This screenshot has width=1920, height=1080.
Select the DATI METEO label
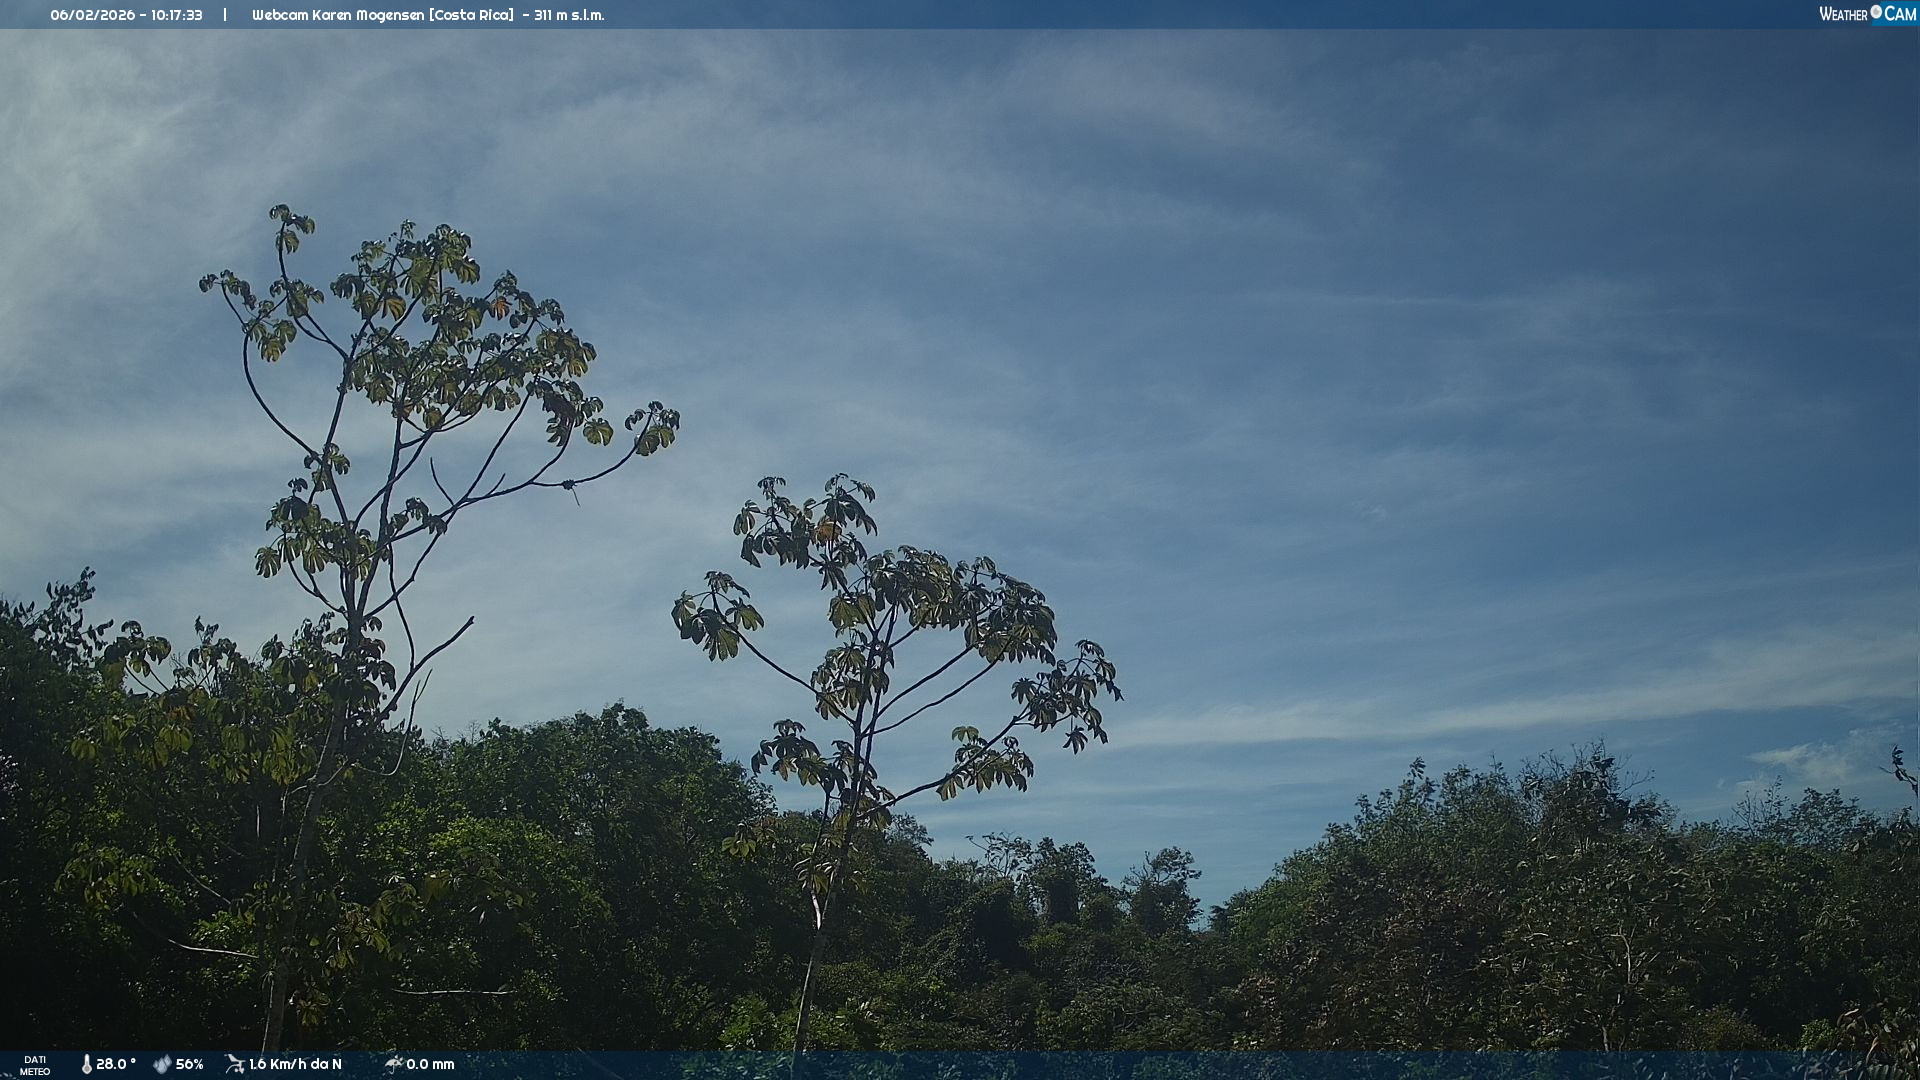point(35,1065)
